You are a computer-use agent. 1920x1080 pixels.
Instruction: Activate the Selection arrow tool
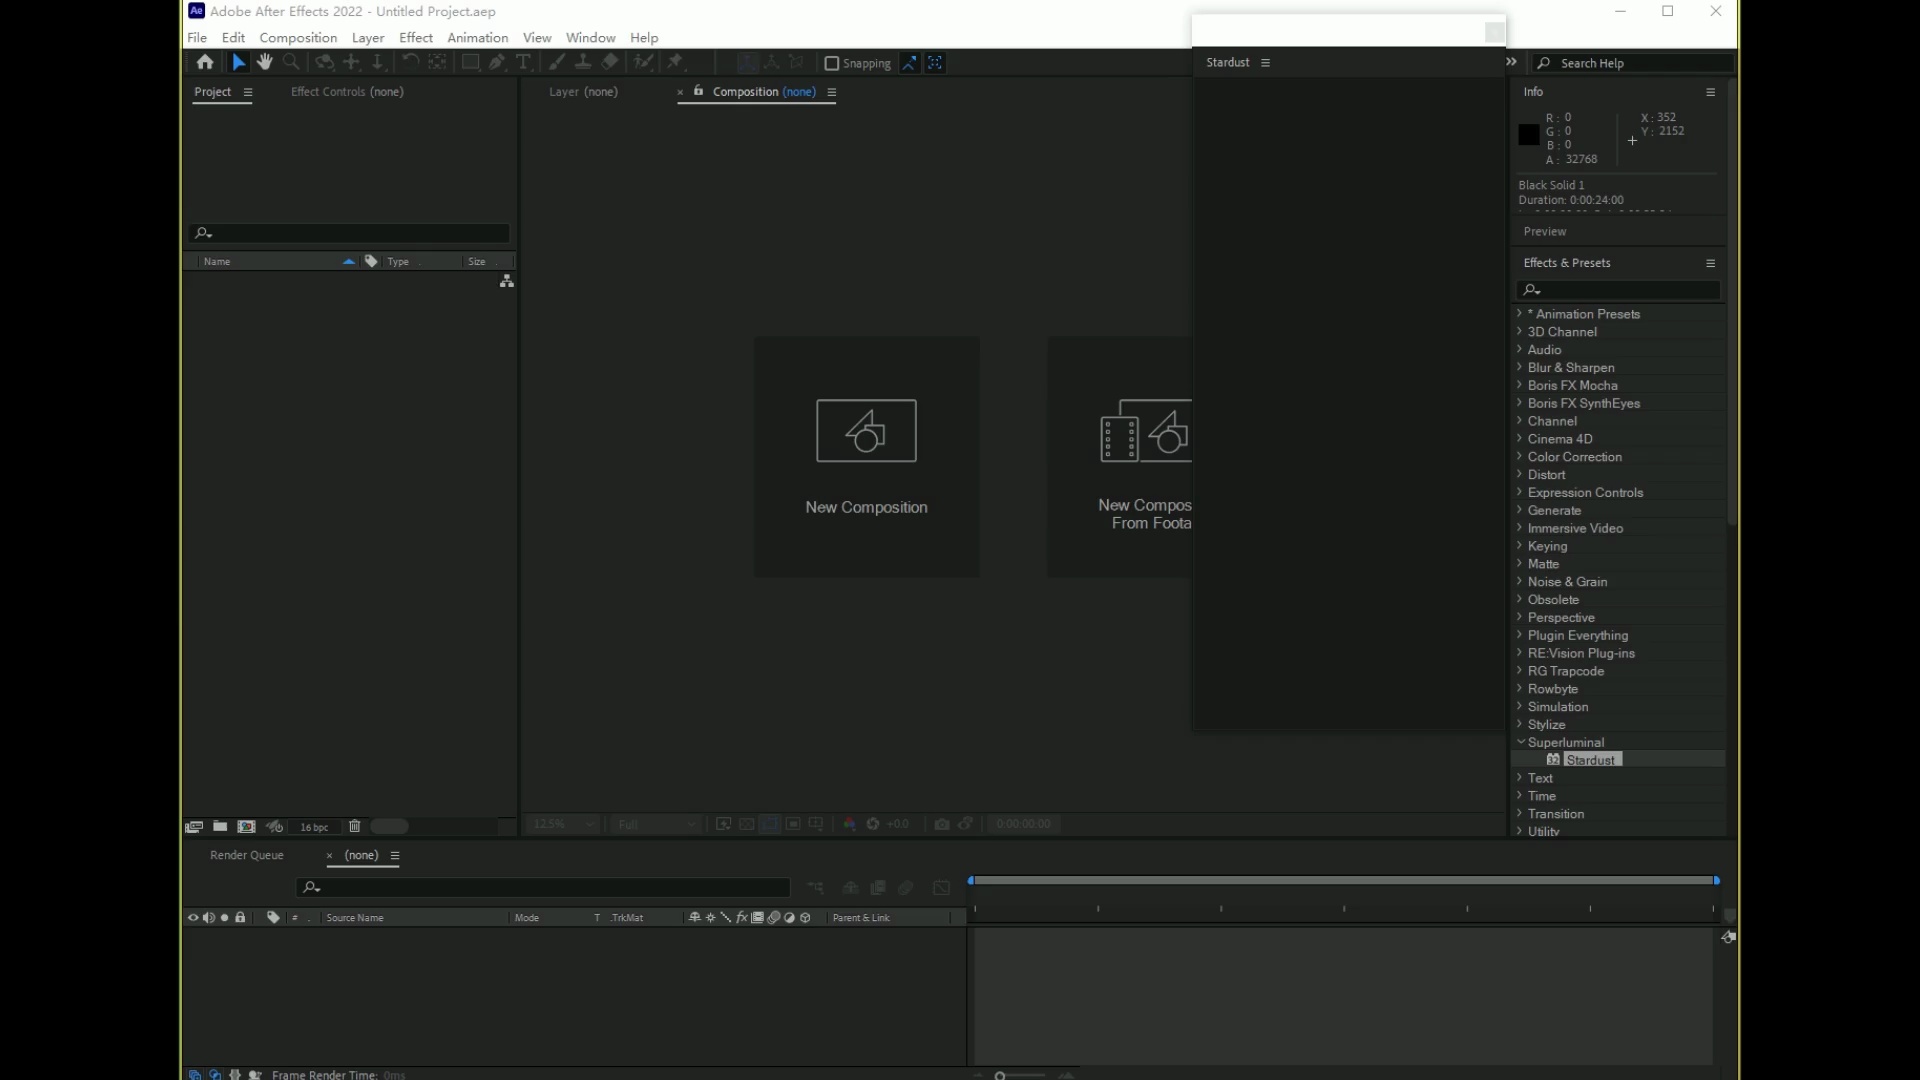(238, 62)
